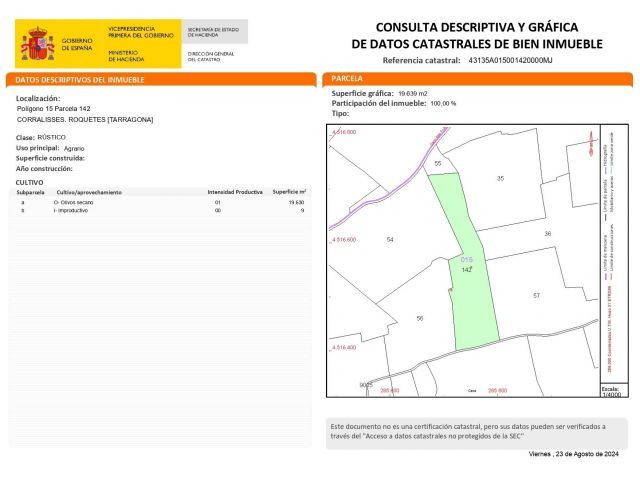Click the gray disclaimer 'Este documento no es una certificación'
The height and width of the screenshot is (480, 640).
point(476,433)
